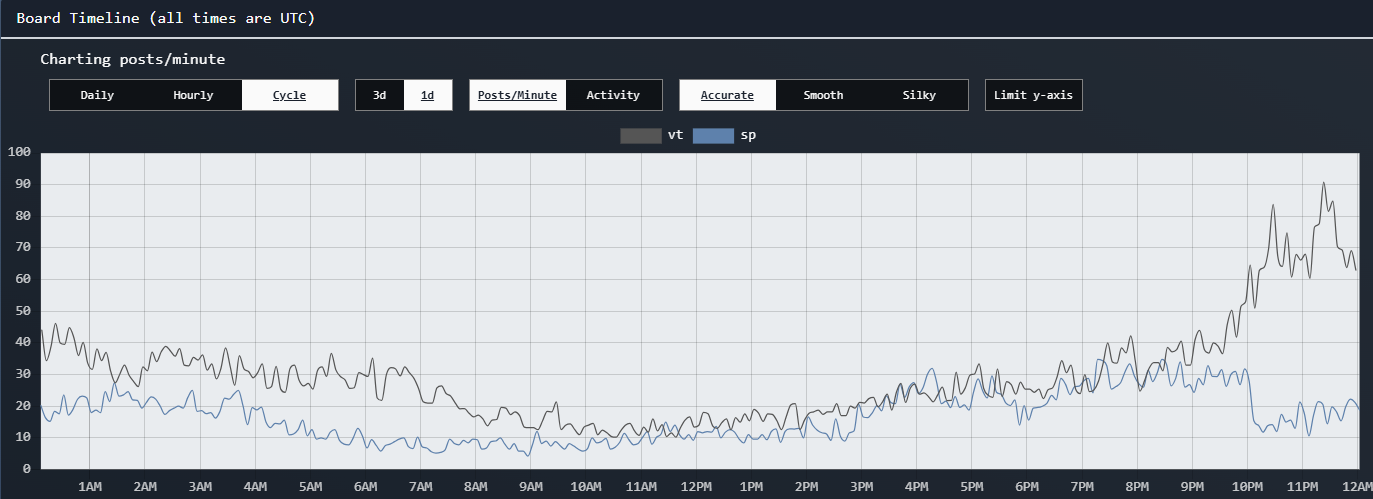Viewport: 1373px width, 499px height.
Task: Click the sp legend label
Action: point(748,135)
